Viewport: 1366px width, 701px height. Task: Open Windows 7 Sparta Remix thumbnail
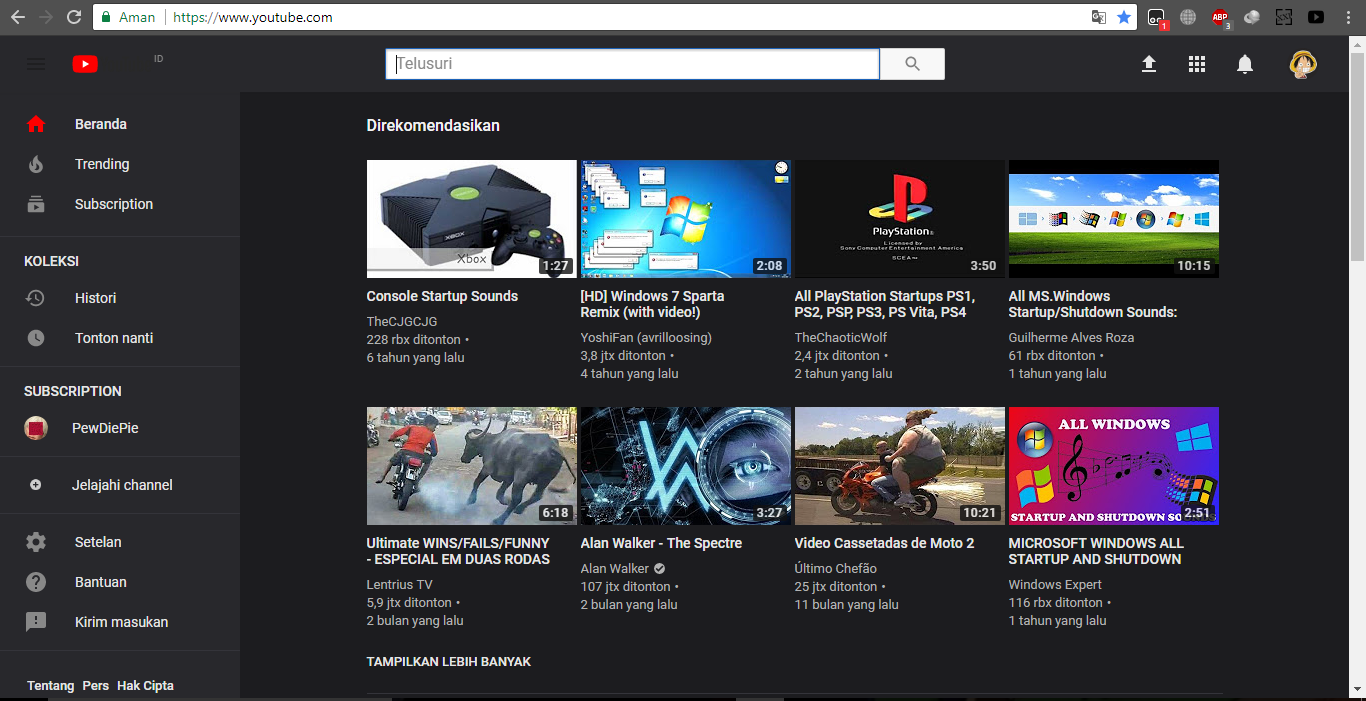(685, 219)
